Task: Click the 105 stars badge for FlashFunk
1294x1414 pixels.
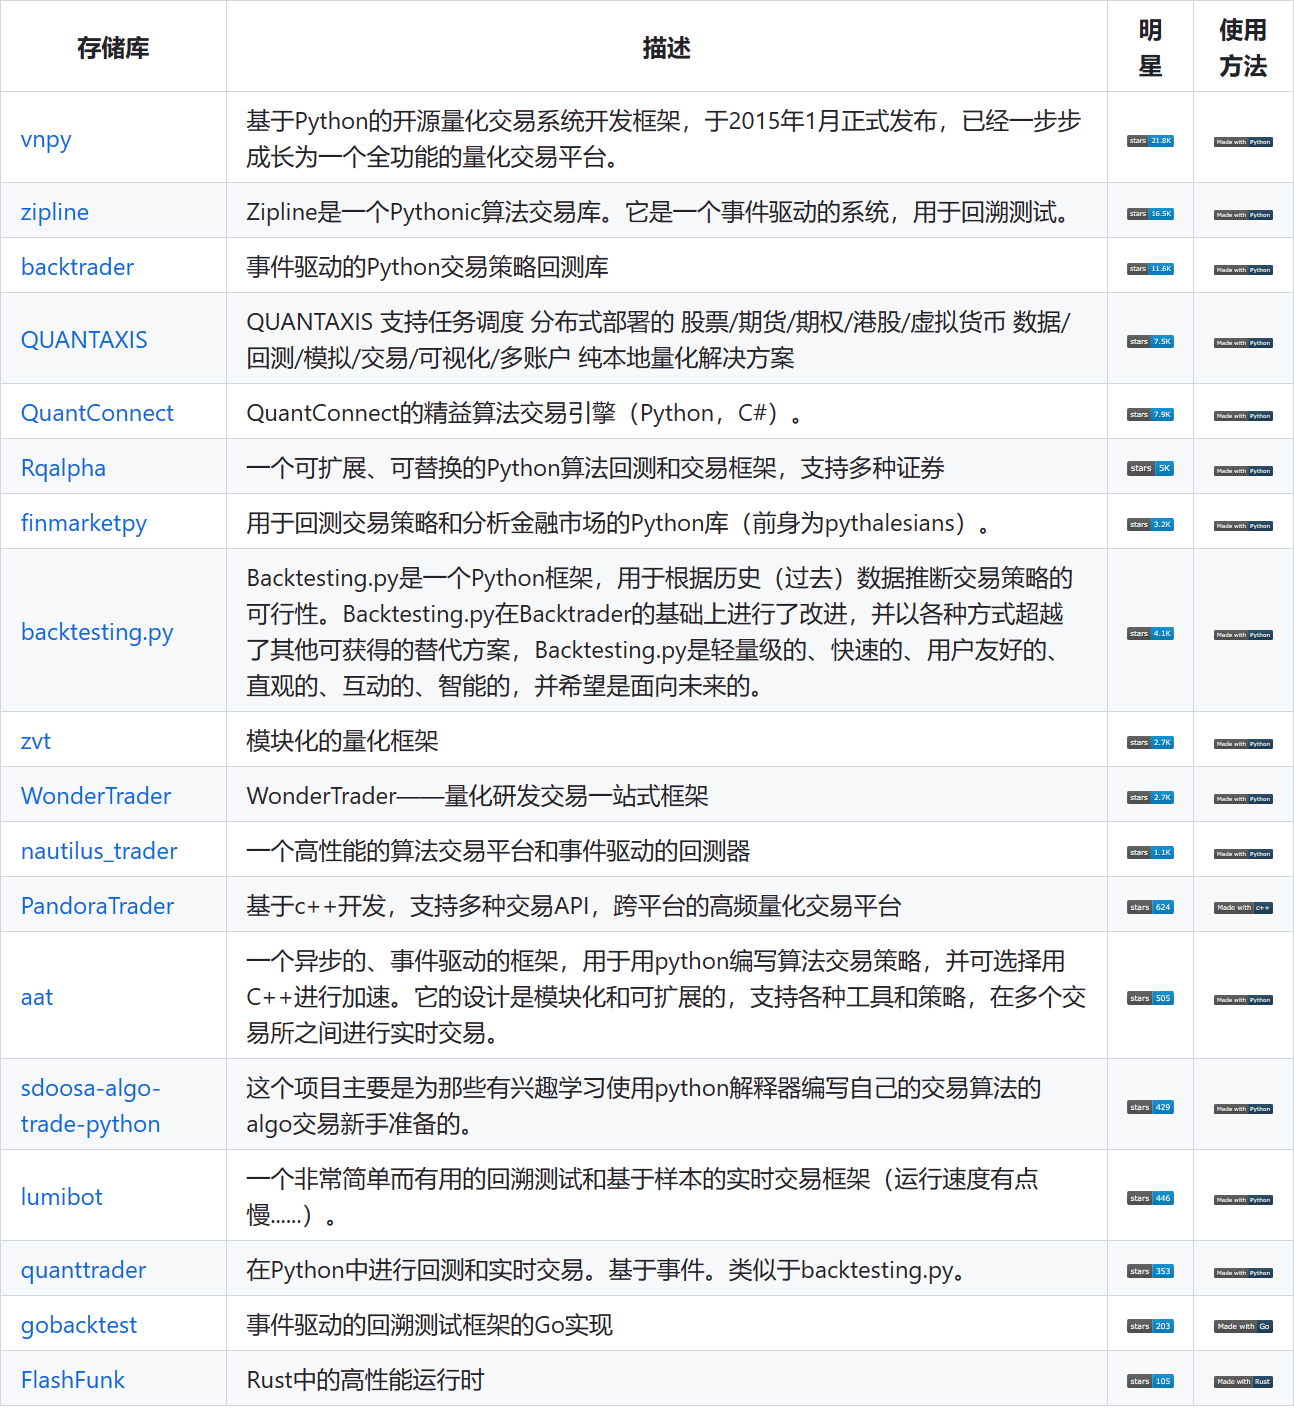Action: coord(1150,1381)
